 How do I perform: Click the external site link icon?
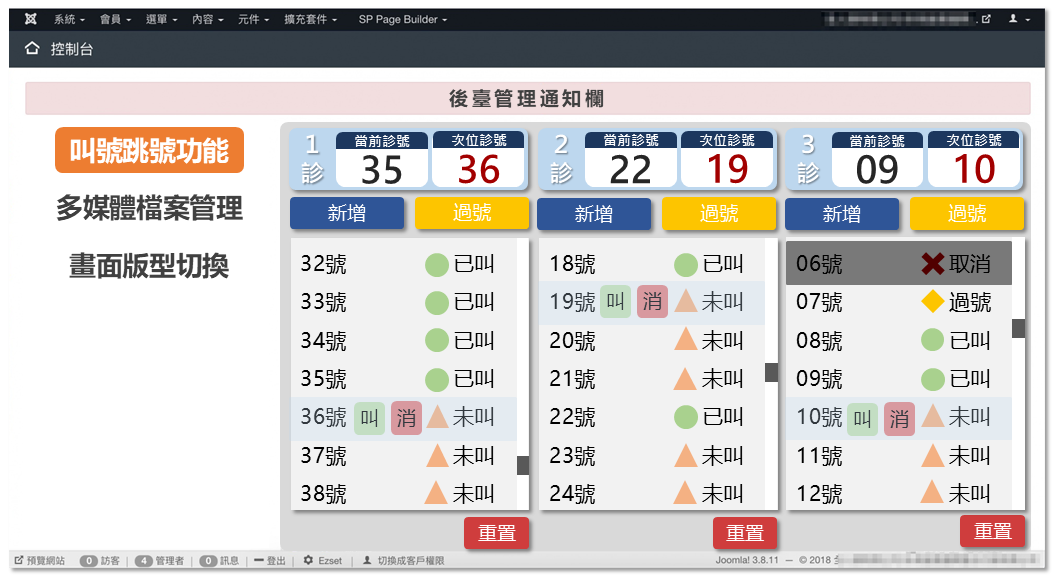[986, 20]
